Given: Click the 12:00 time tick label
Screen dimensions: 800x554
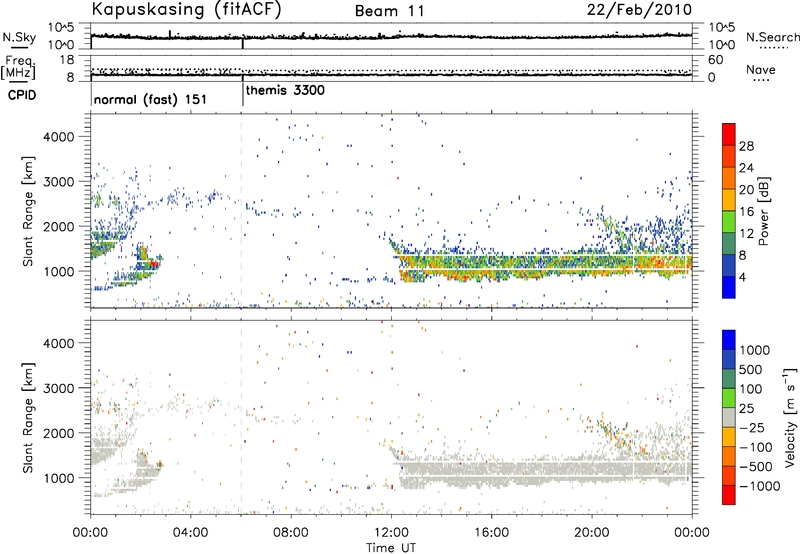Looking at the screenshot, I should [391, 533].
